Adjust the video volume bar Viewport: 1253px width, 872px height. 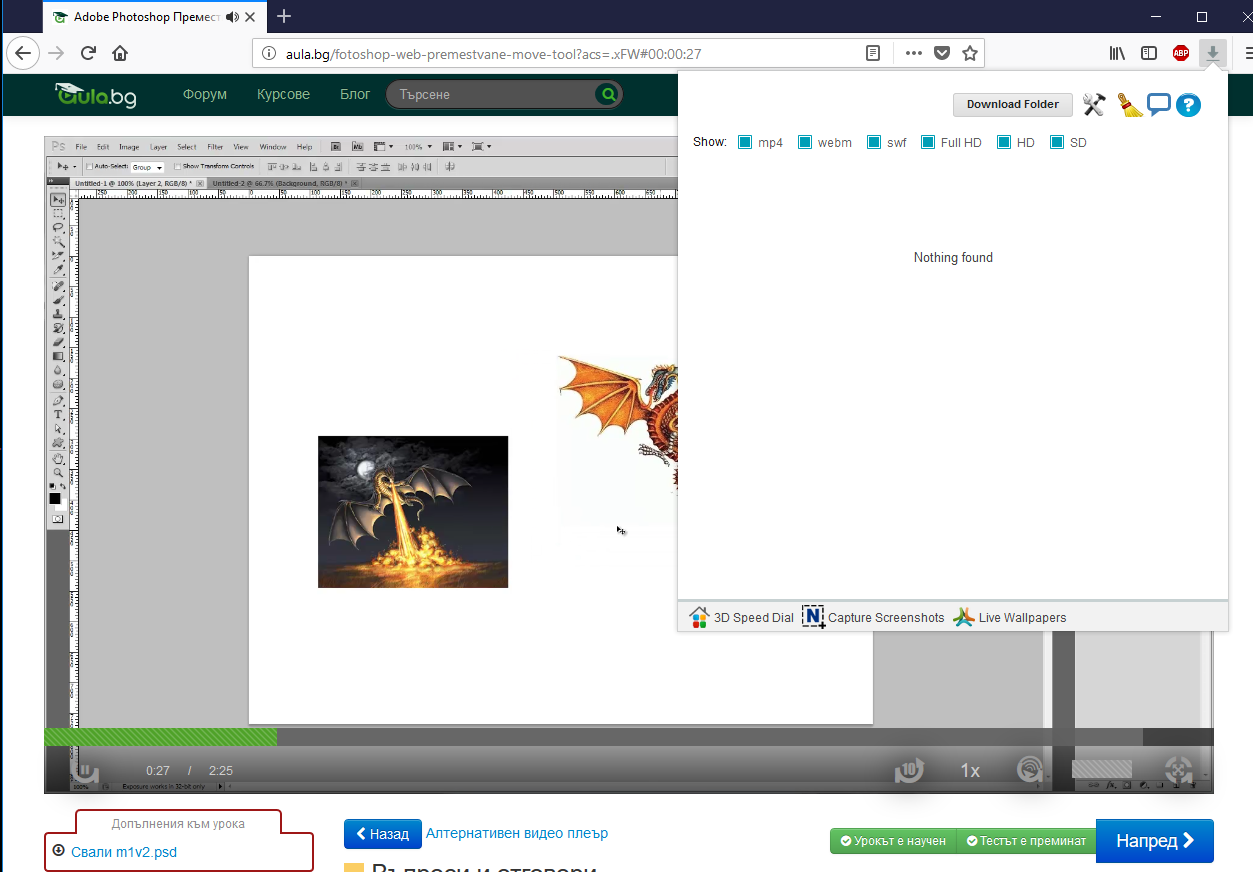click(x=1102, y=769)
